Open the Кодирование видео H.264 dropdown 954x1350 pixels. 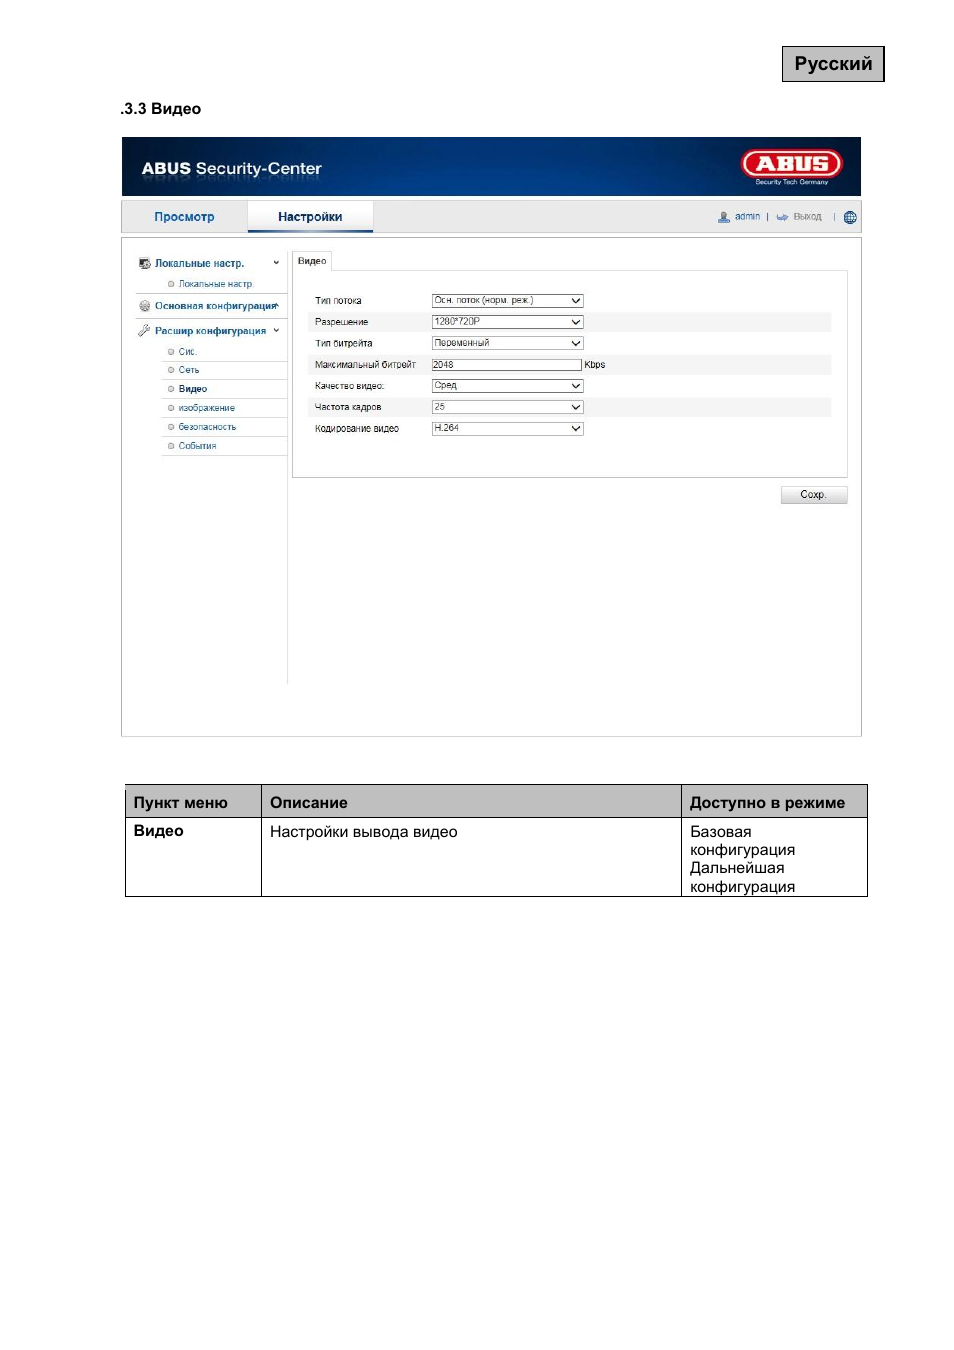click(x=507, y=428)
